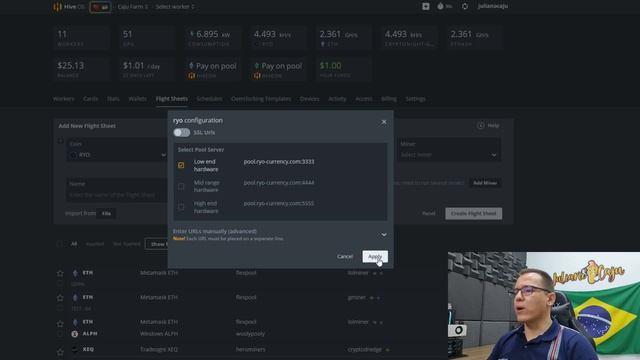
Task: Click the ALPH coin icon
Action: click(x=75, y=334)
